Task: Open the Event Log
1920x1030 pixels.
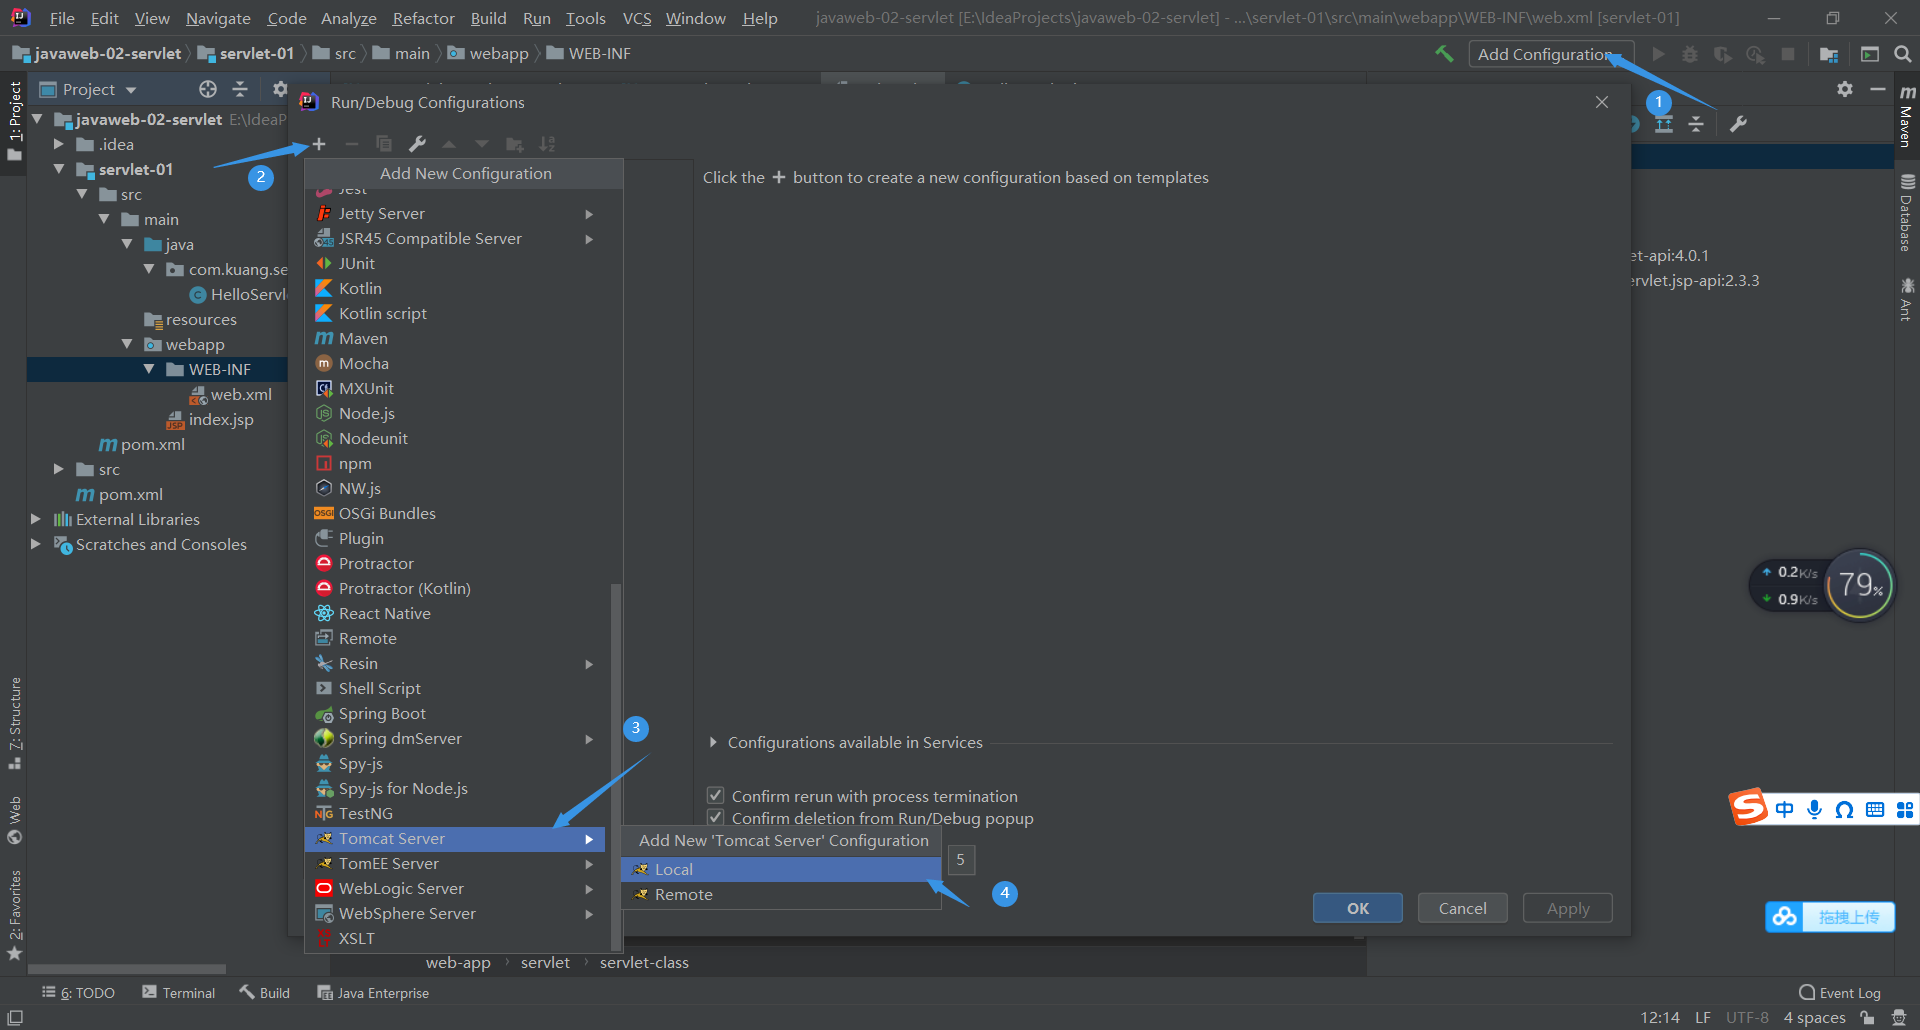Action: click(x=1840, y=992)
